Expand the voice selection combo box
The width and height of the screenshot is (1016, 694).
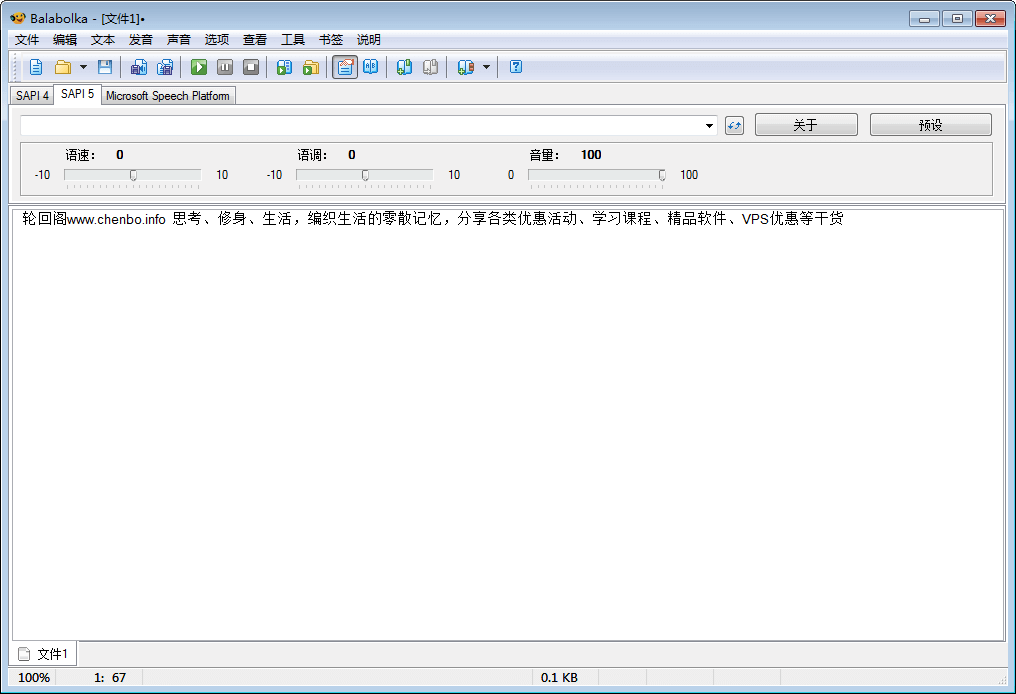710,126
